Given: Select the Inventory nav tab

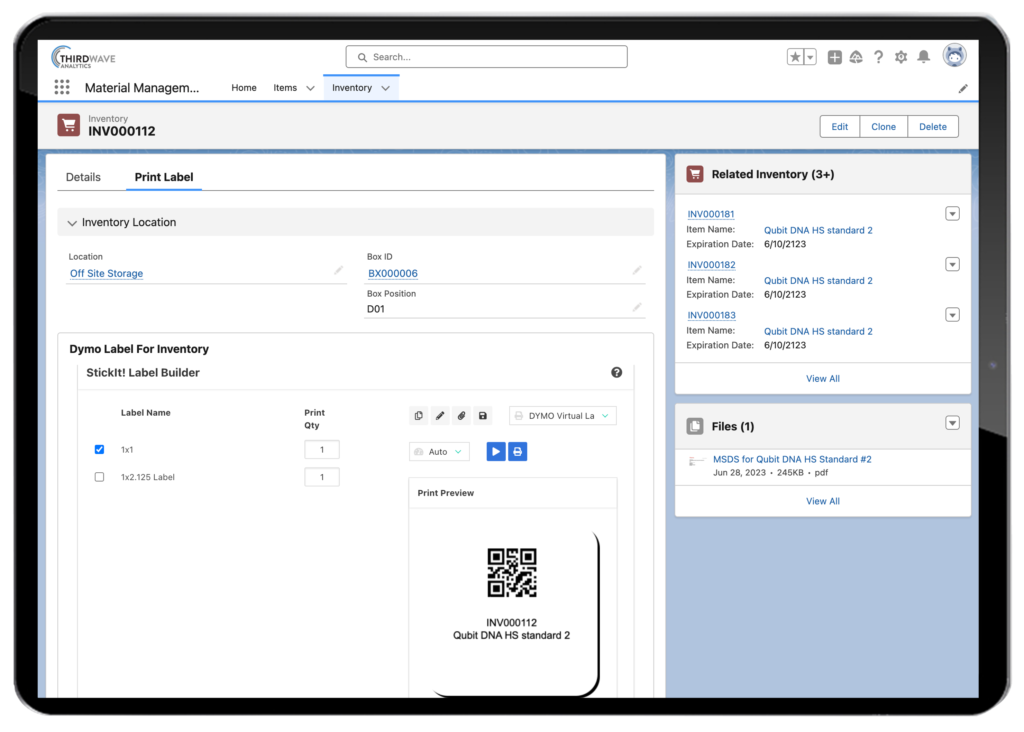Looking at the screenshot, I should coord(351,88).
